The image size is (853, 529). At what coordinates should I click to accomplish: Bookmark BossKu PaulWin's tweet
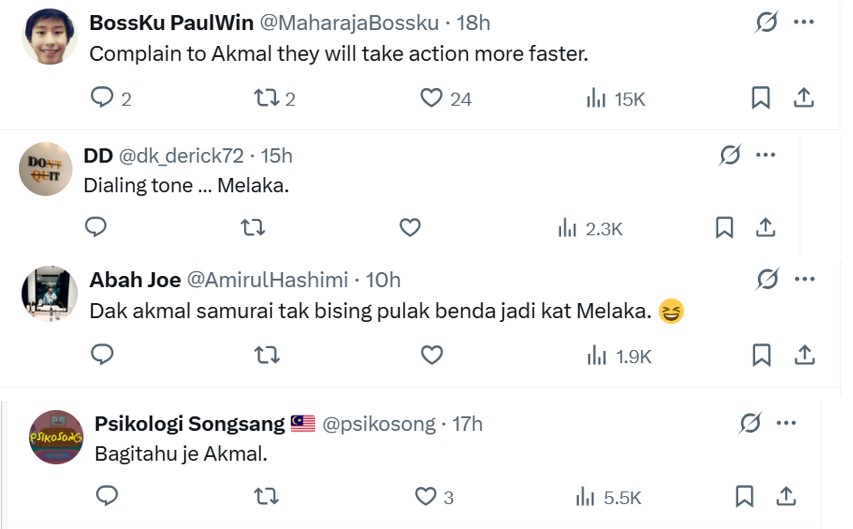(760, 98)
